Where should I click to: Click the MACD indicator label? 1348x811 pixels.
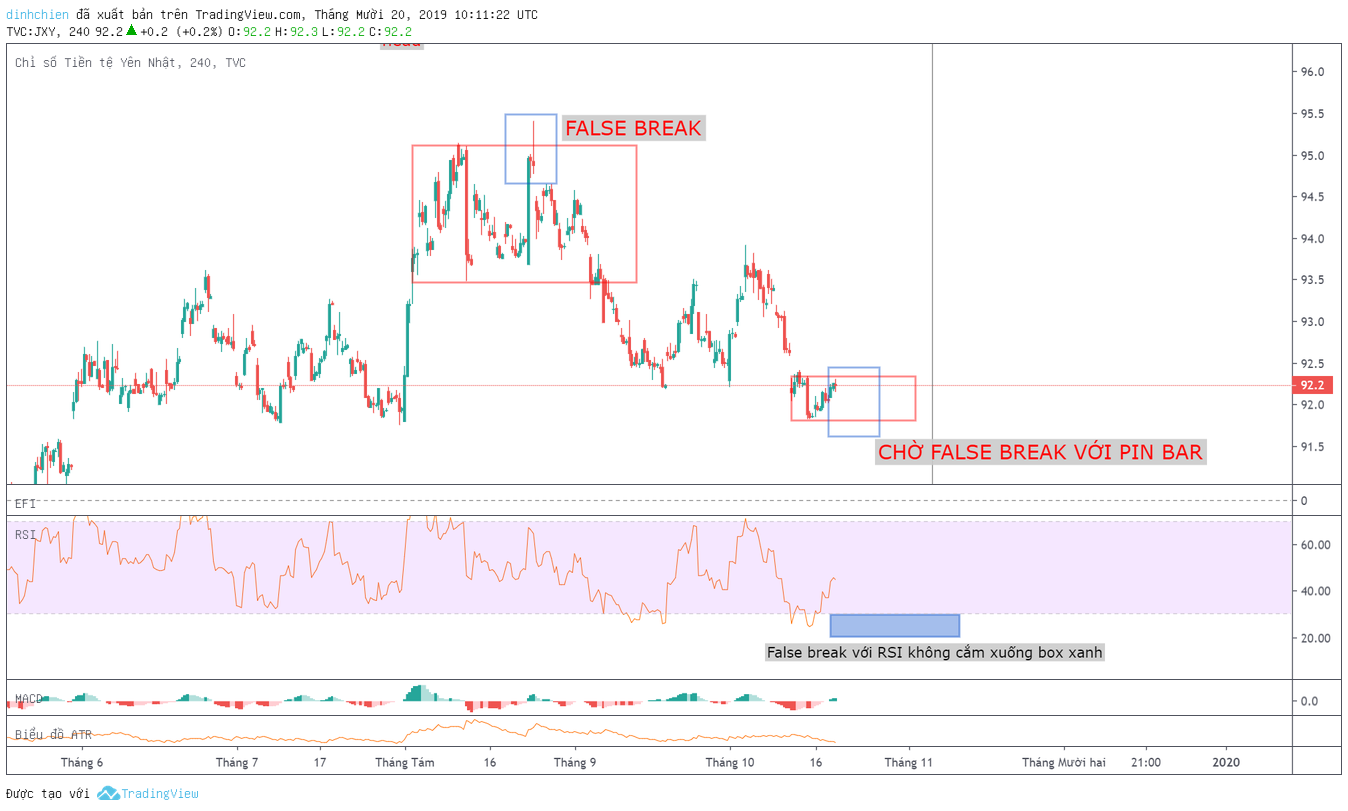click(28, 698)
